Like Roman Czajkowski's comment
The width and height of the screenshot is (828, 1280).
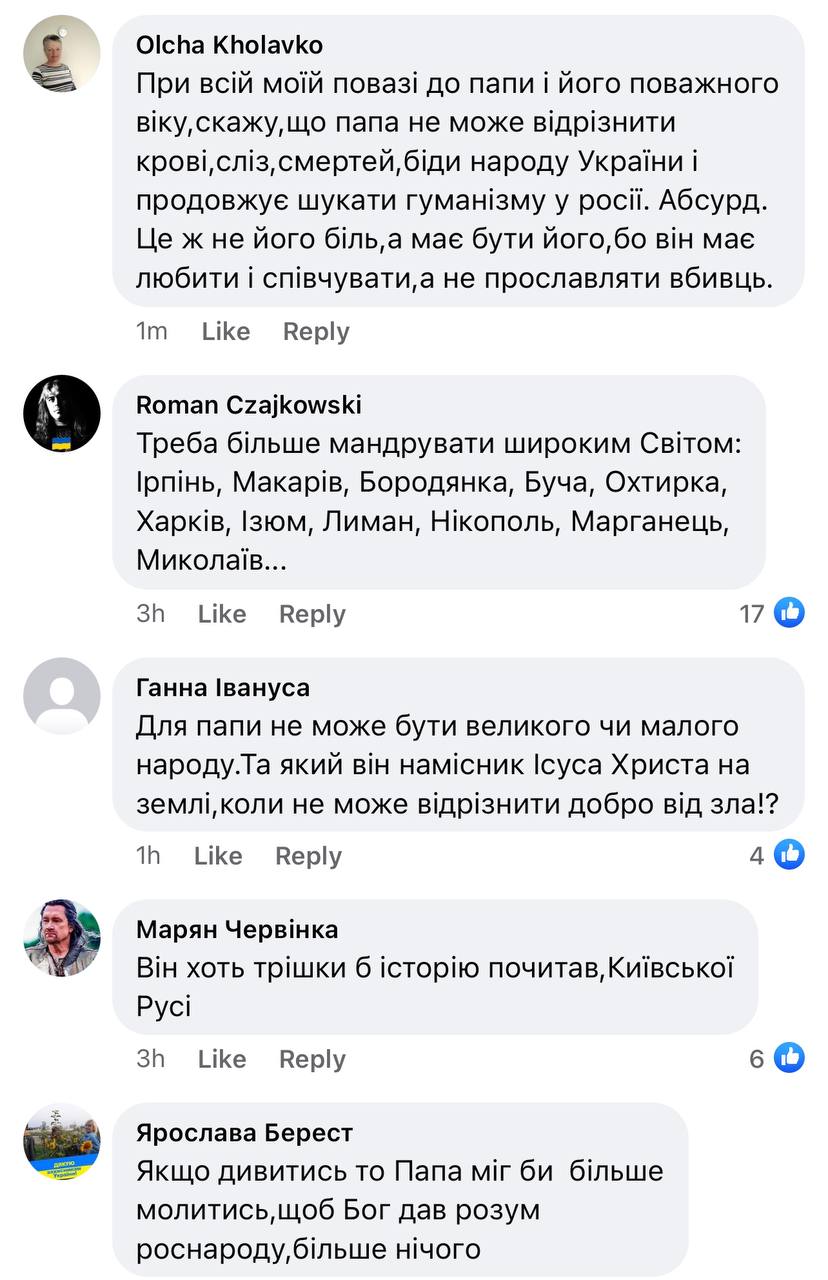pos(222,614)
